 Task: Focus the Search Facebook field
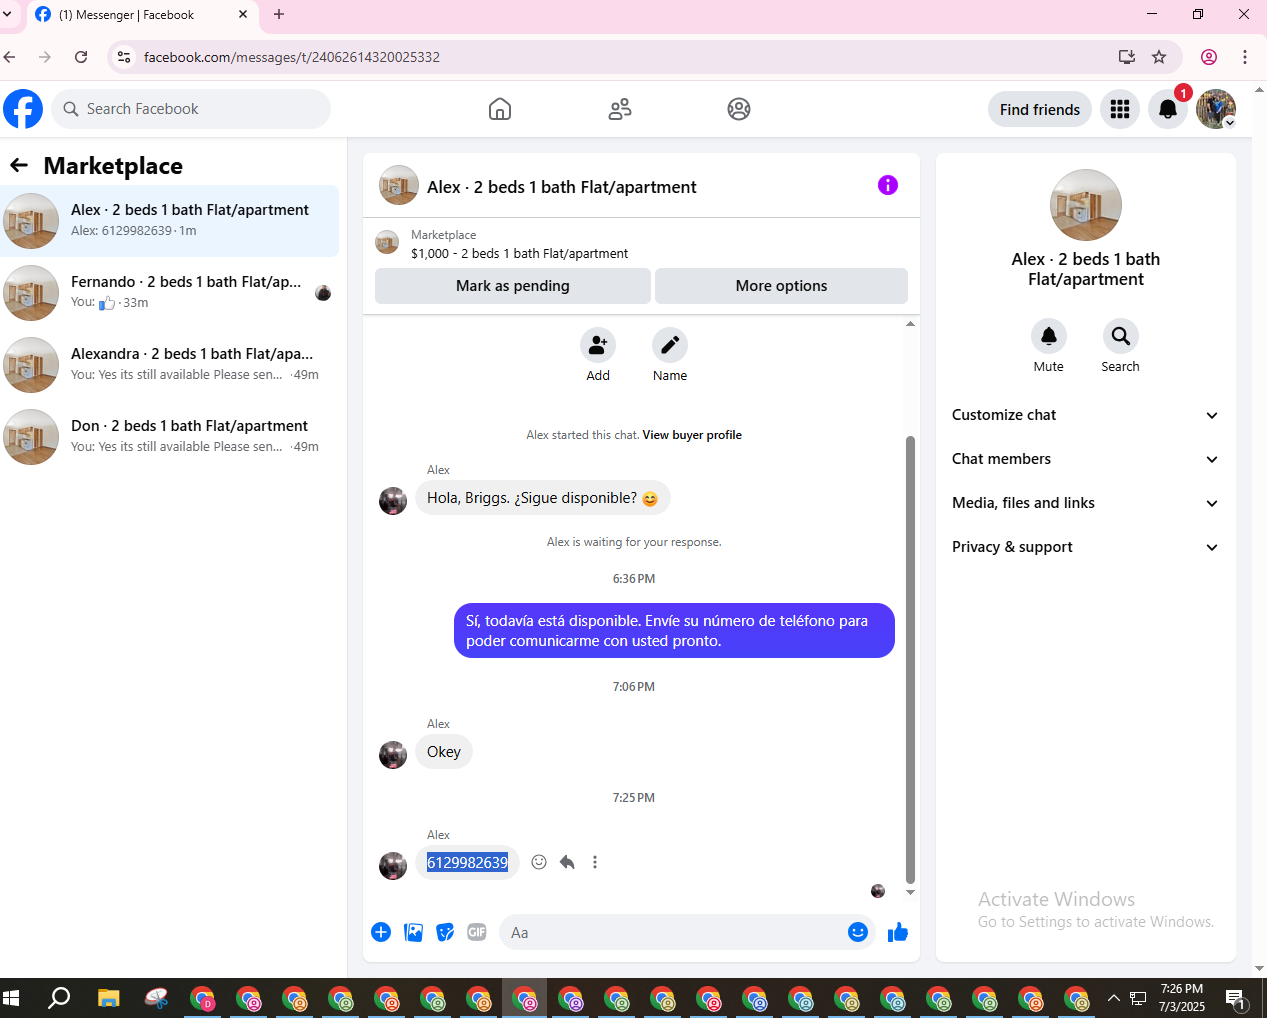point(191,109)
